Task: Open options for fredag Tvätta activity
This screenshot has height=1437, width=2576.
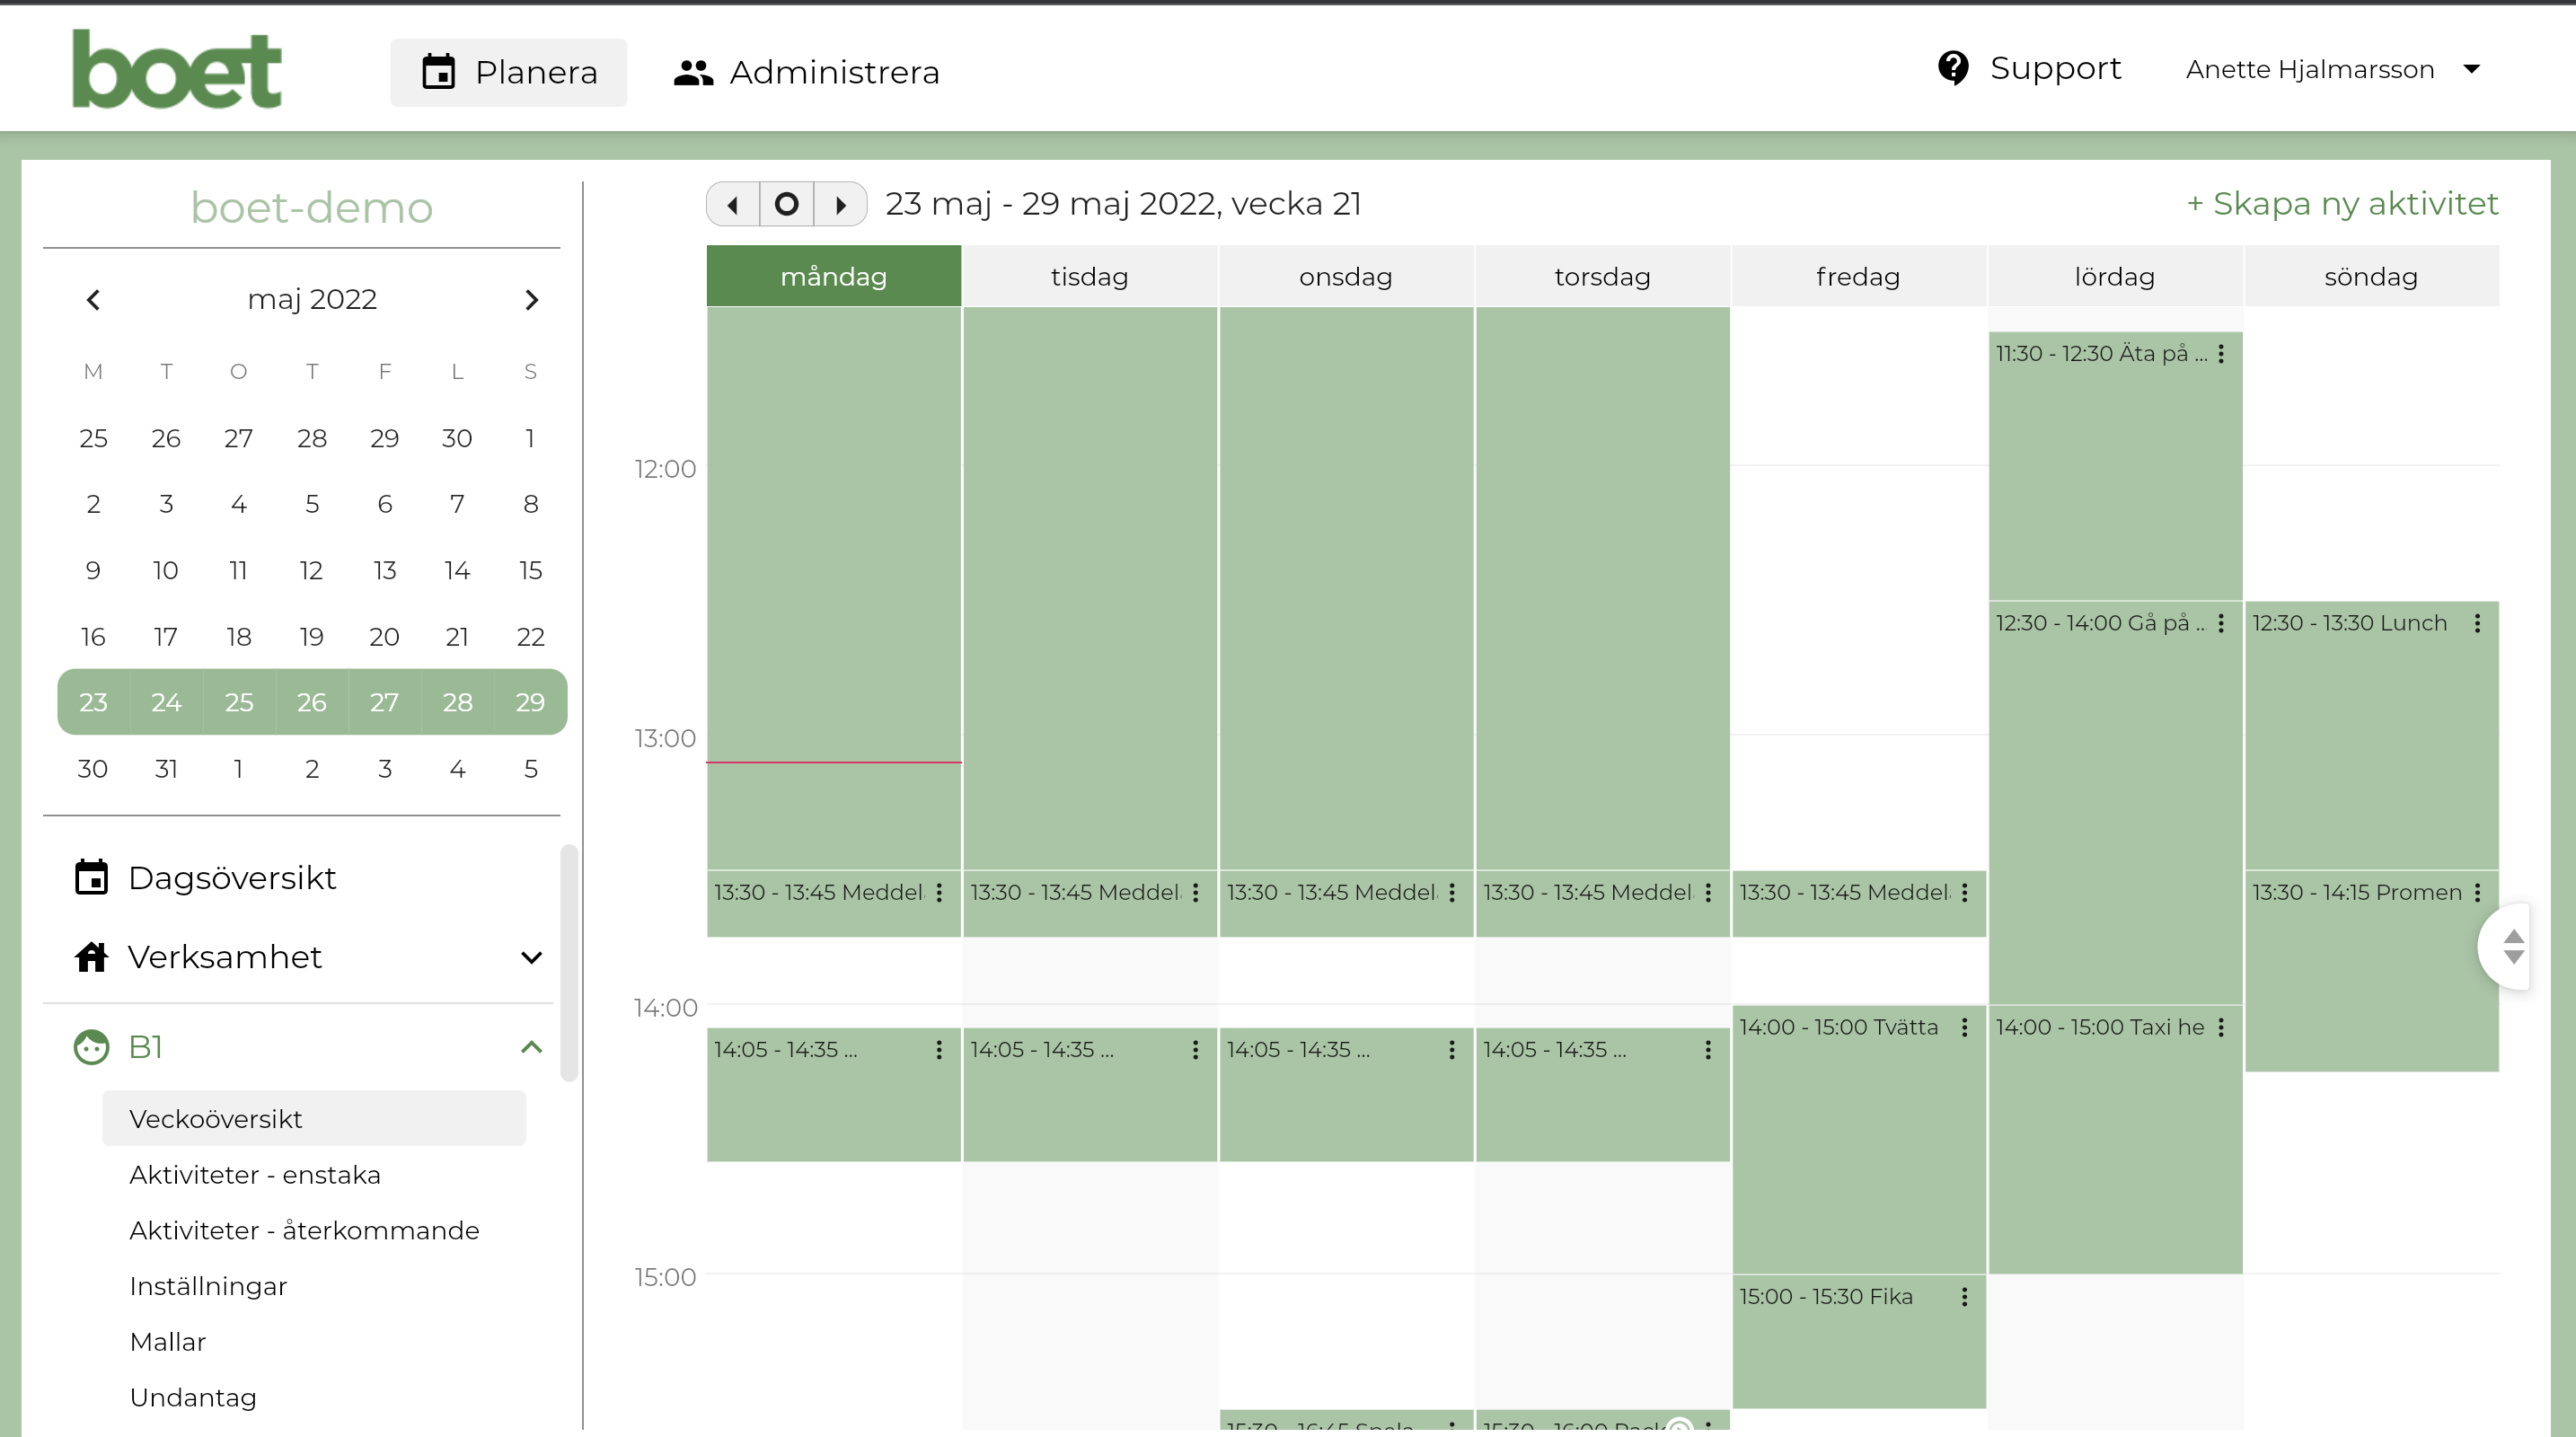Action: [1964, 1027]
